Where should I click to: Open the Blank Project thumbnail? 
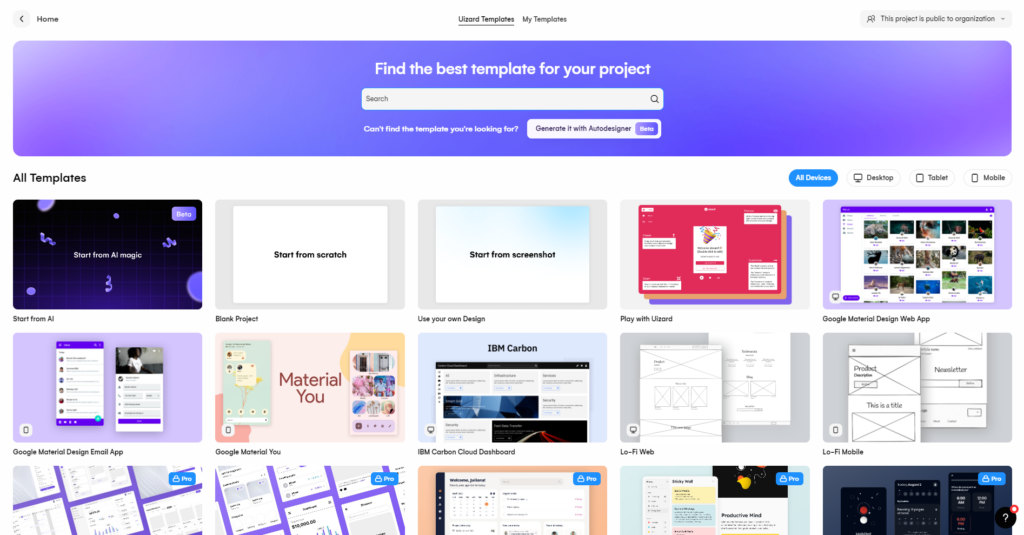coord(310,254)
